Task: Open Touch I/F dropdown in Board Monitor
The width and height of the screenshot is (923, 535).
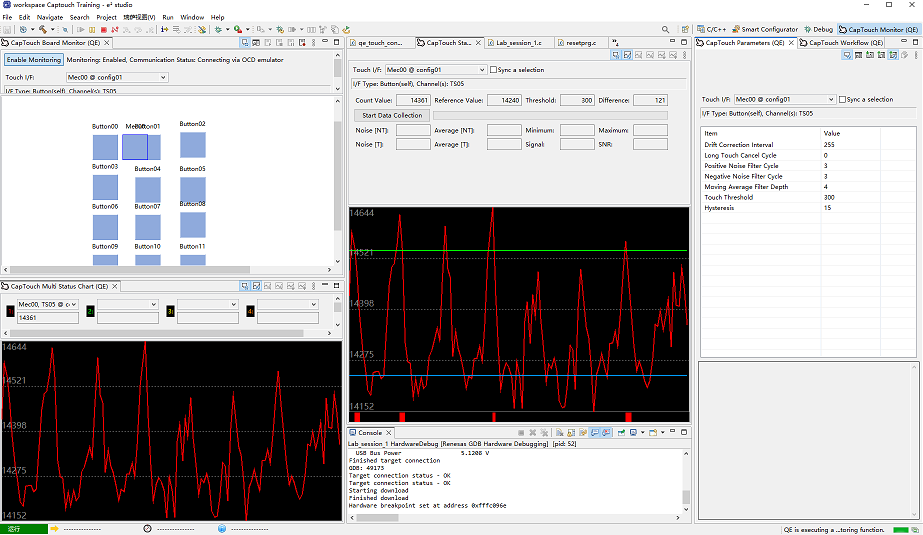Action: pos(162,77)
